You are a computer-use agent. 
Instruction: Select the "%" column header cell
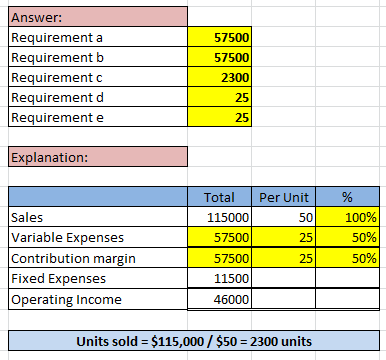[x=348, y=197]
